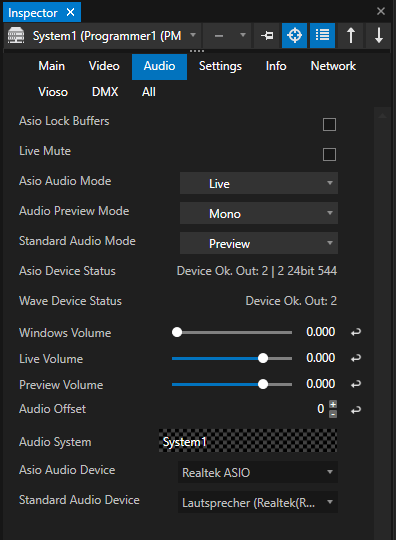The width and height of the screenshot is (396, 540).
Task: Select the DMX tab
Action: [105, 92]
